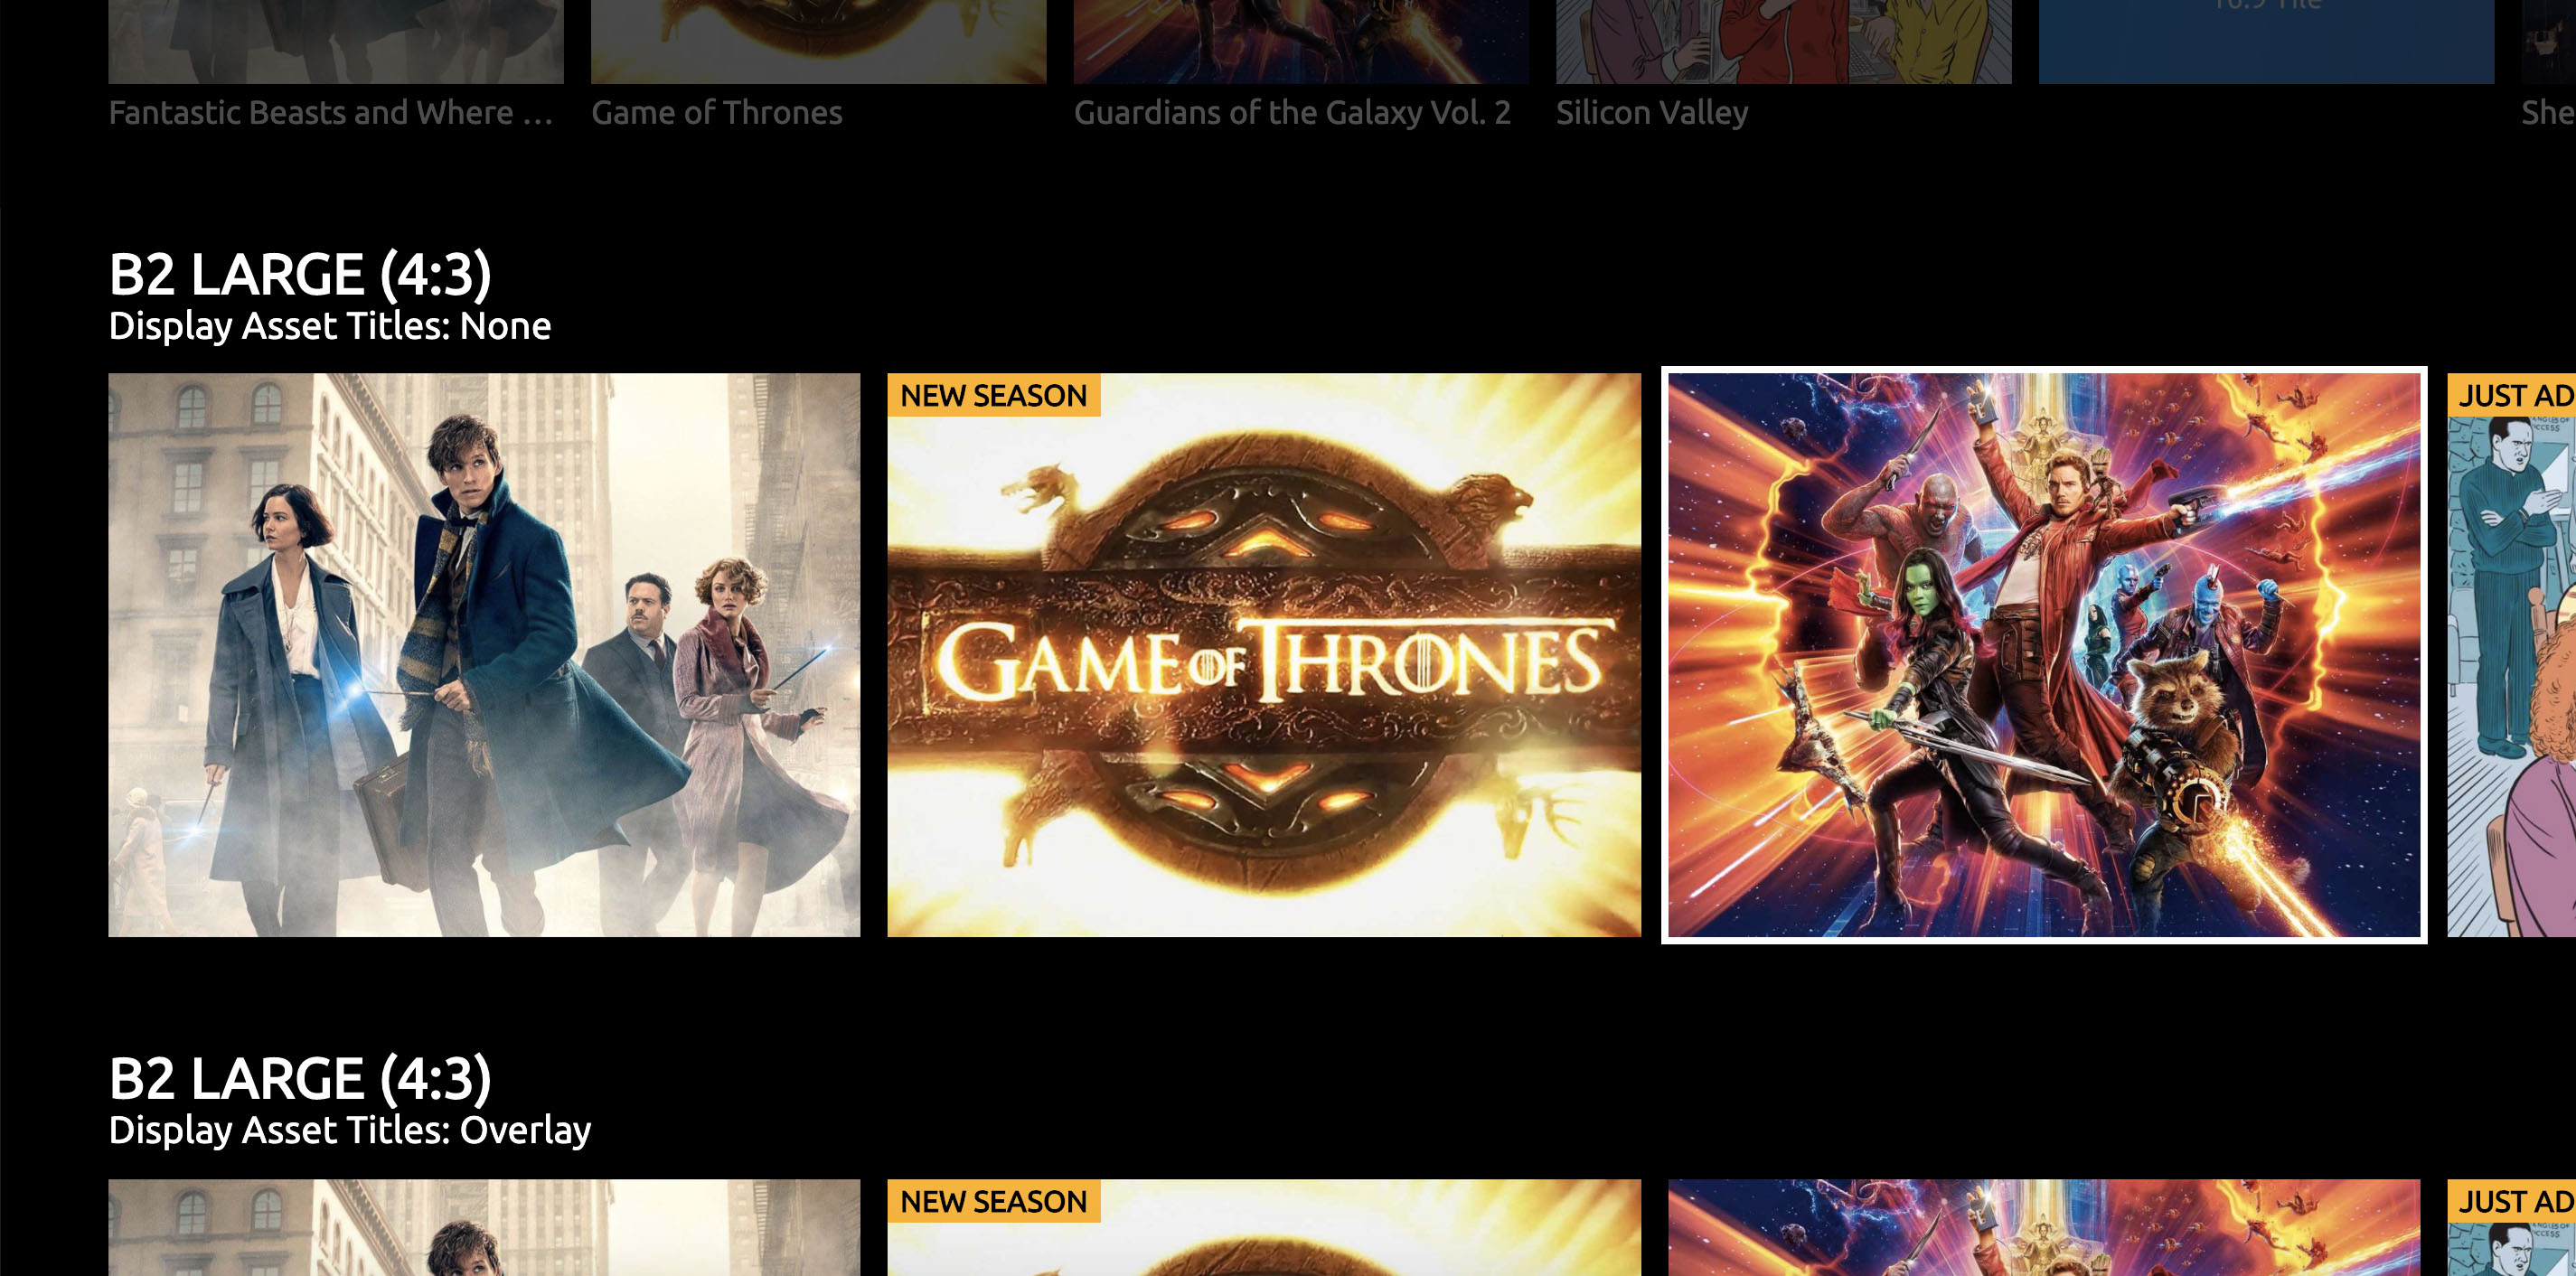Click the 'Silicon Valley' title in the top row
Viewport: 2576px width, 1276px height.
pyautogui.click(x=1652, y=112)
